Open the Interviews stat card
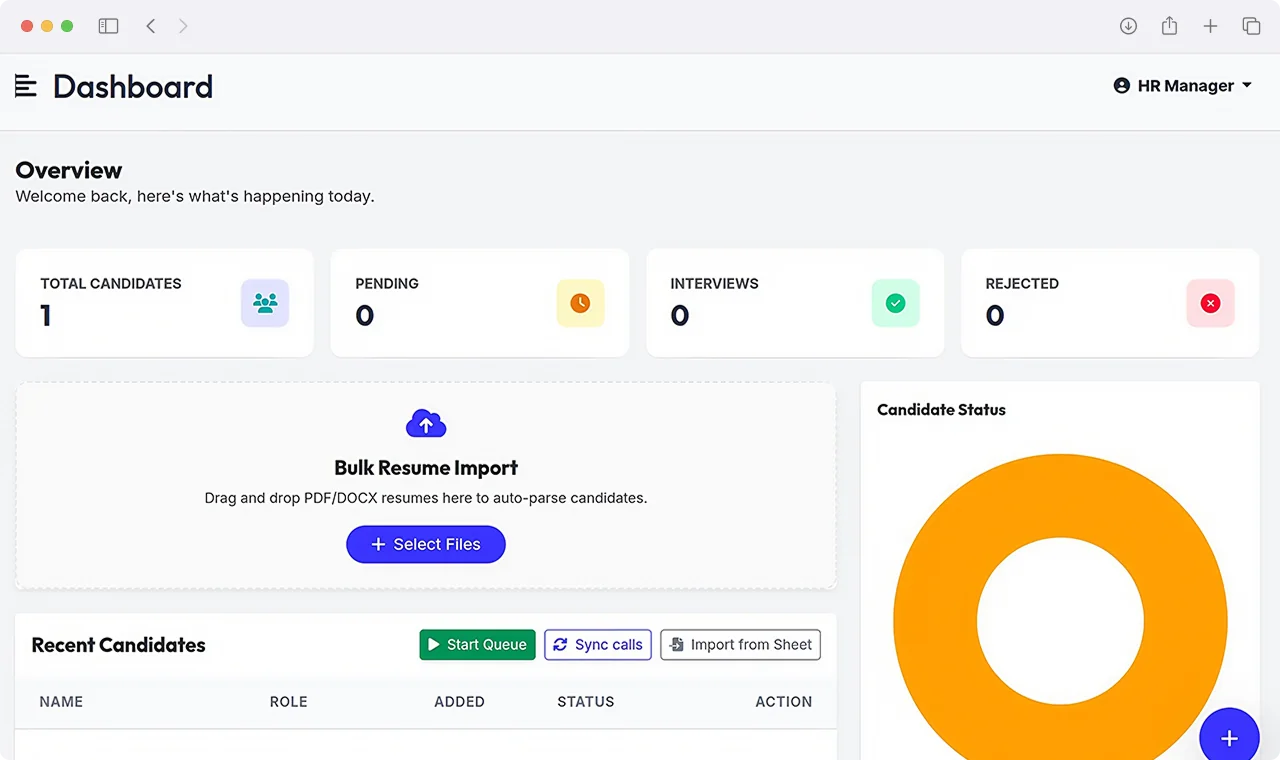Image resolution: width=1280 pixels, height=760 pixels. click(x=795, y=303)
